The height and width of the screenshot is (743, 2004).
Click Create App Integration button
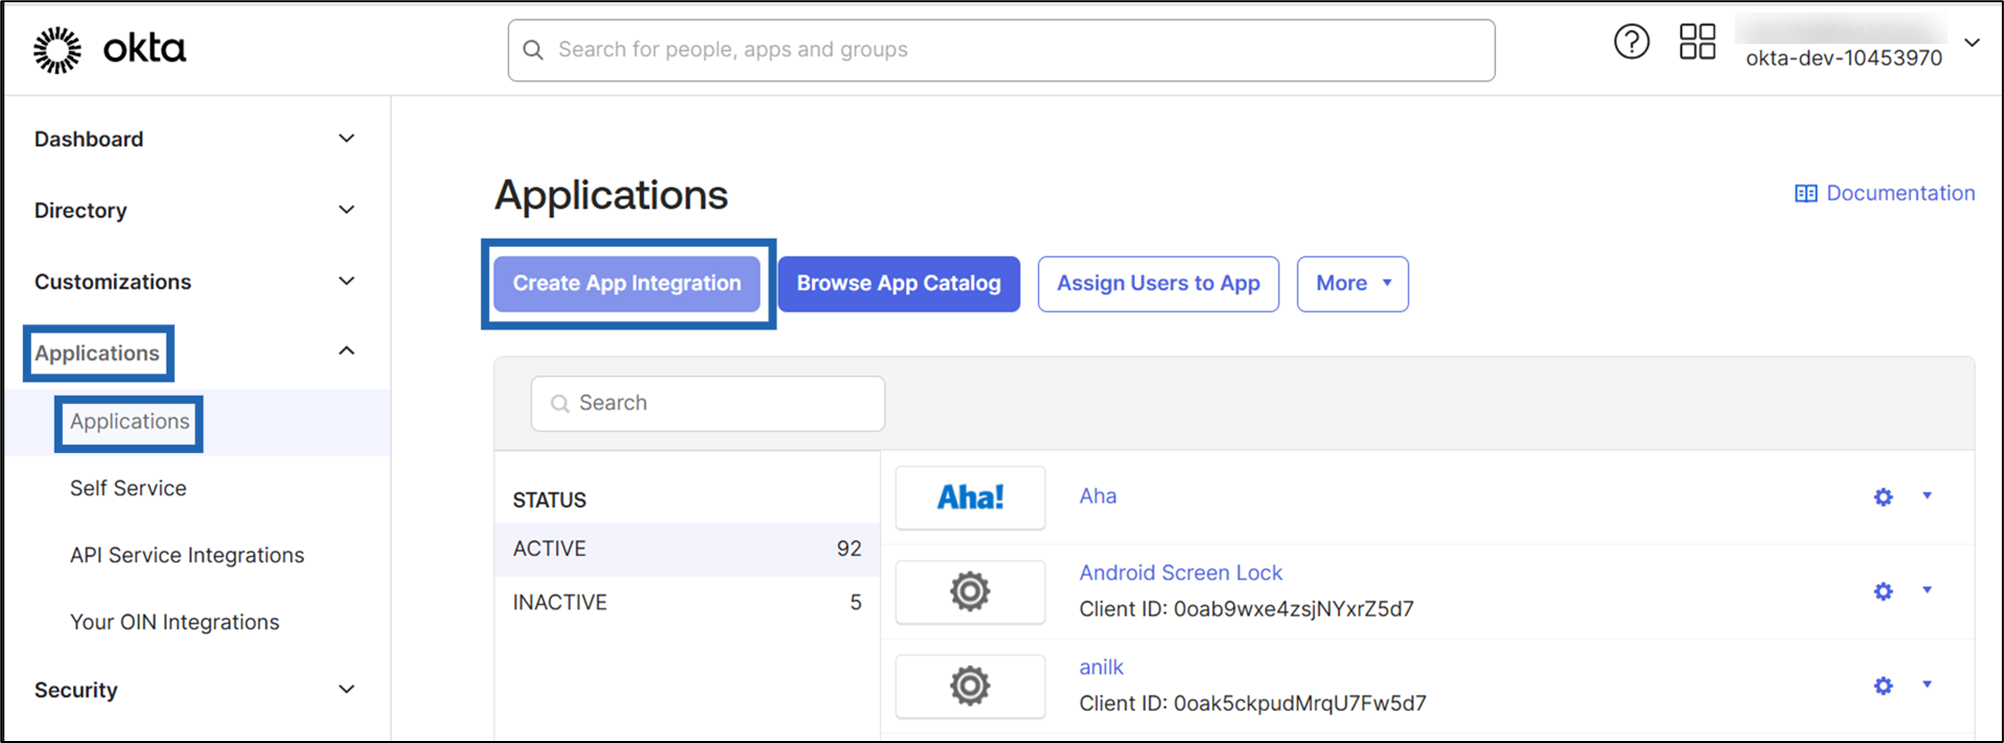coord(627,284)
